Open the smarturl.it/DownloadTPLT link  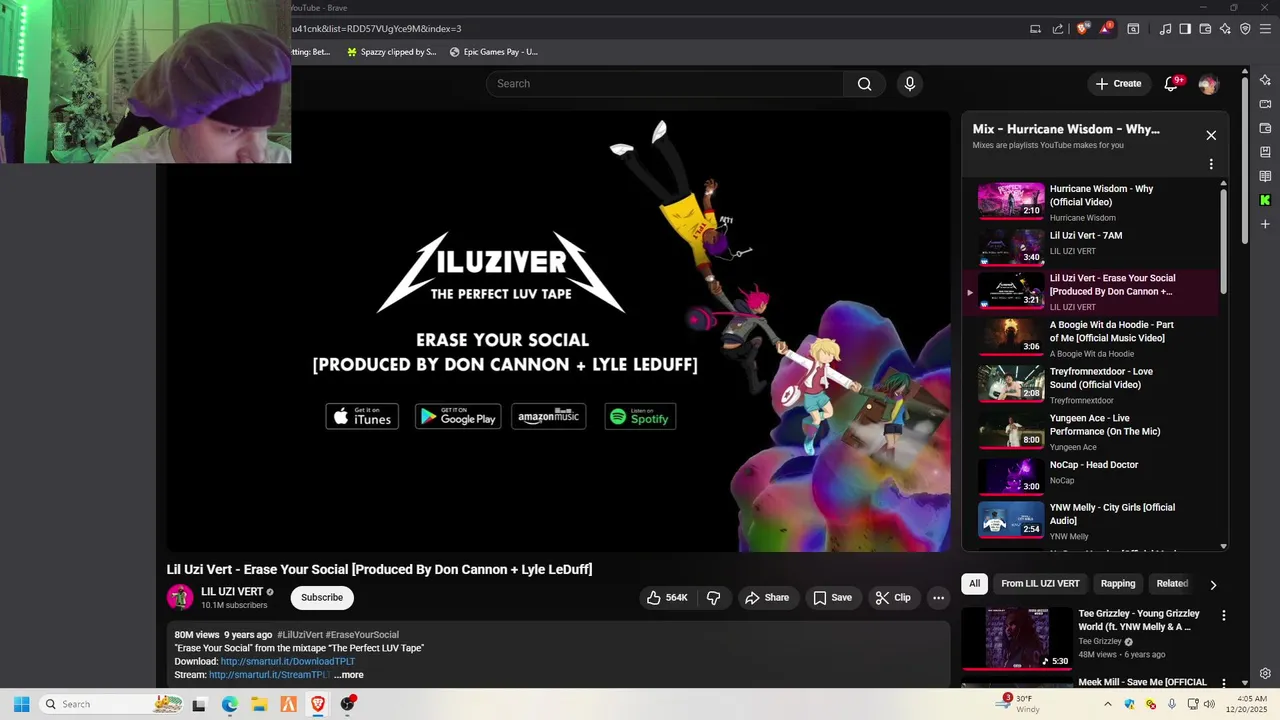pos(288,662)
